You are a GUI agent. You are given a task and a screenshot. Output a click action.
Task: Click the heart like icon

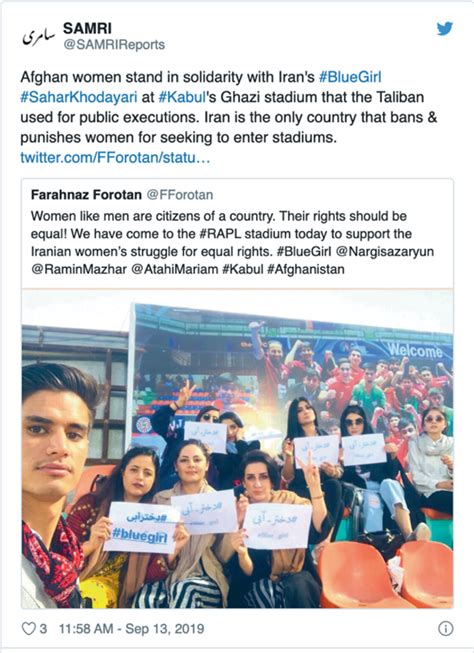click(28, 628)
